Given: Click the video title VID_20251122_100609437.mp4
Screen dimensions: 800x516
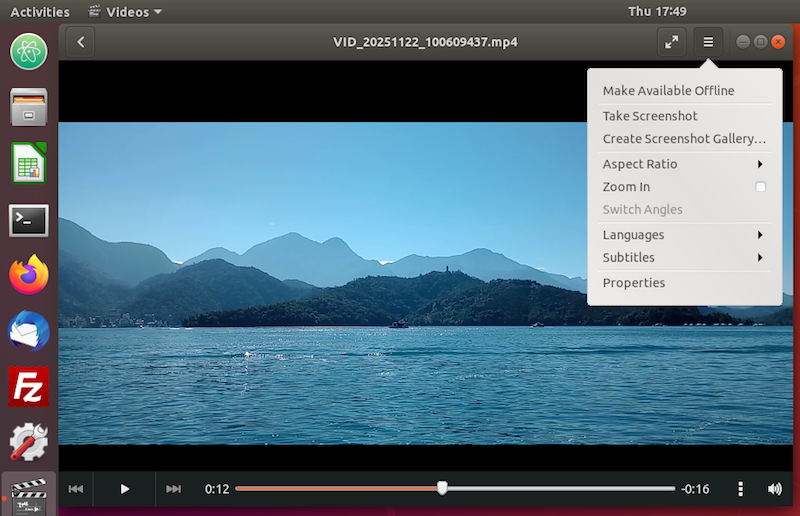Looking at the screenshot, I should click(x=426, y=42).
